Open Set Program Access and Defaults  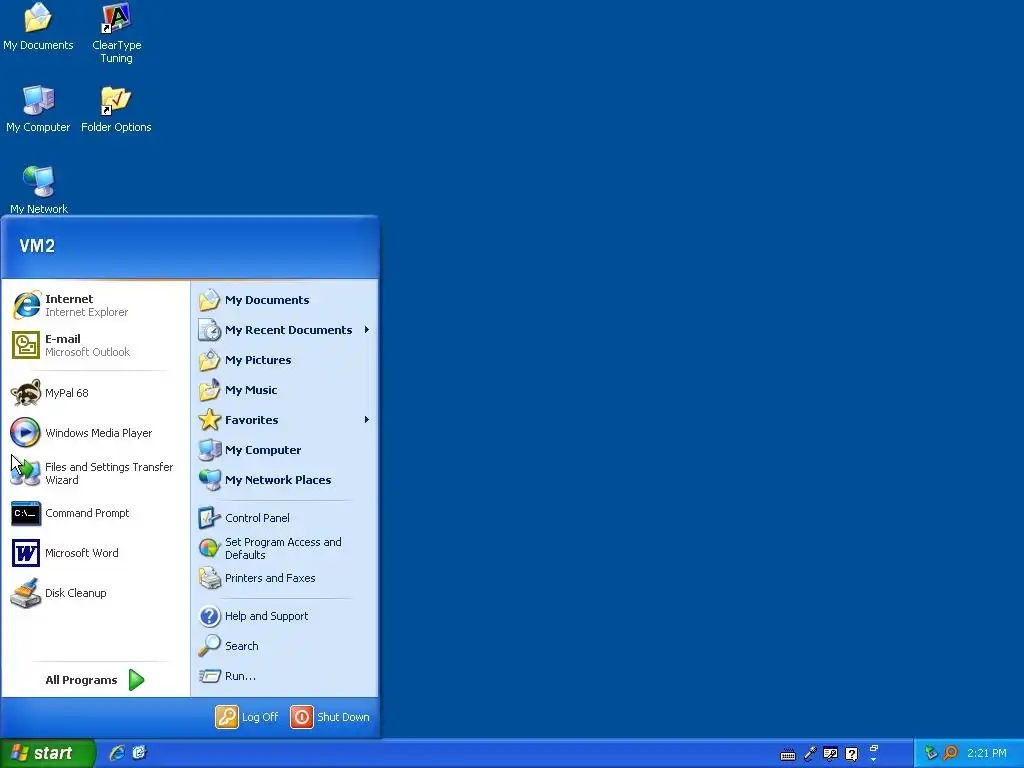285,548
